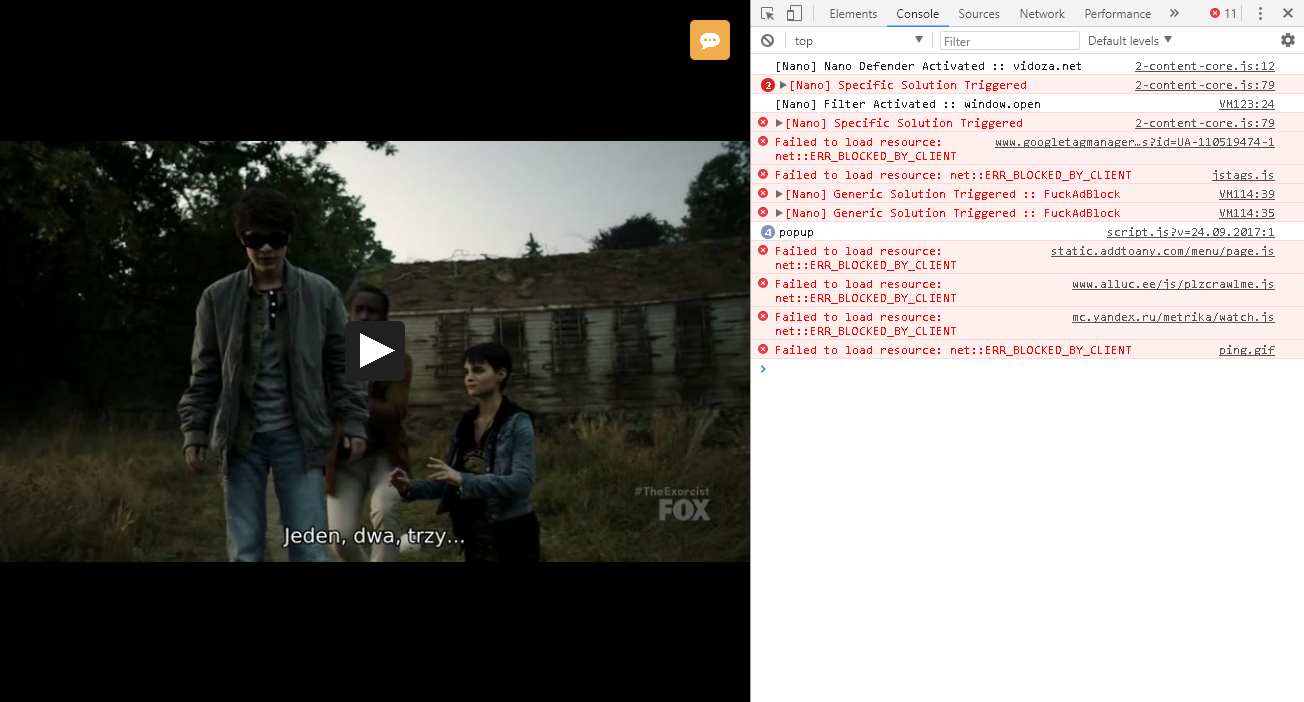Click the blue popup info badge icon
The width and height of the screenshot is (1304, 702).
pyautogui.click(x=766, y=231)
